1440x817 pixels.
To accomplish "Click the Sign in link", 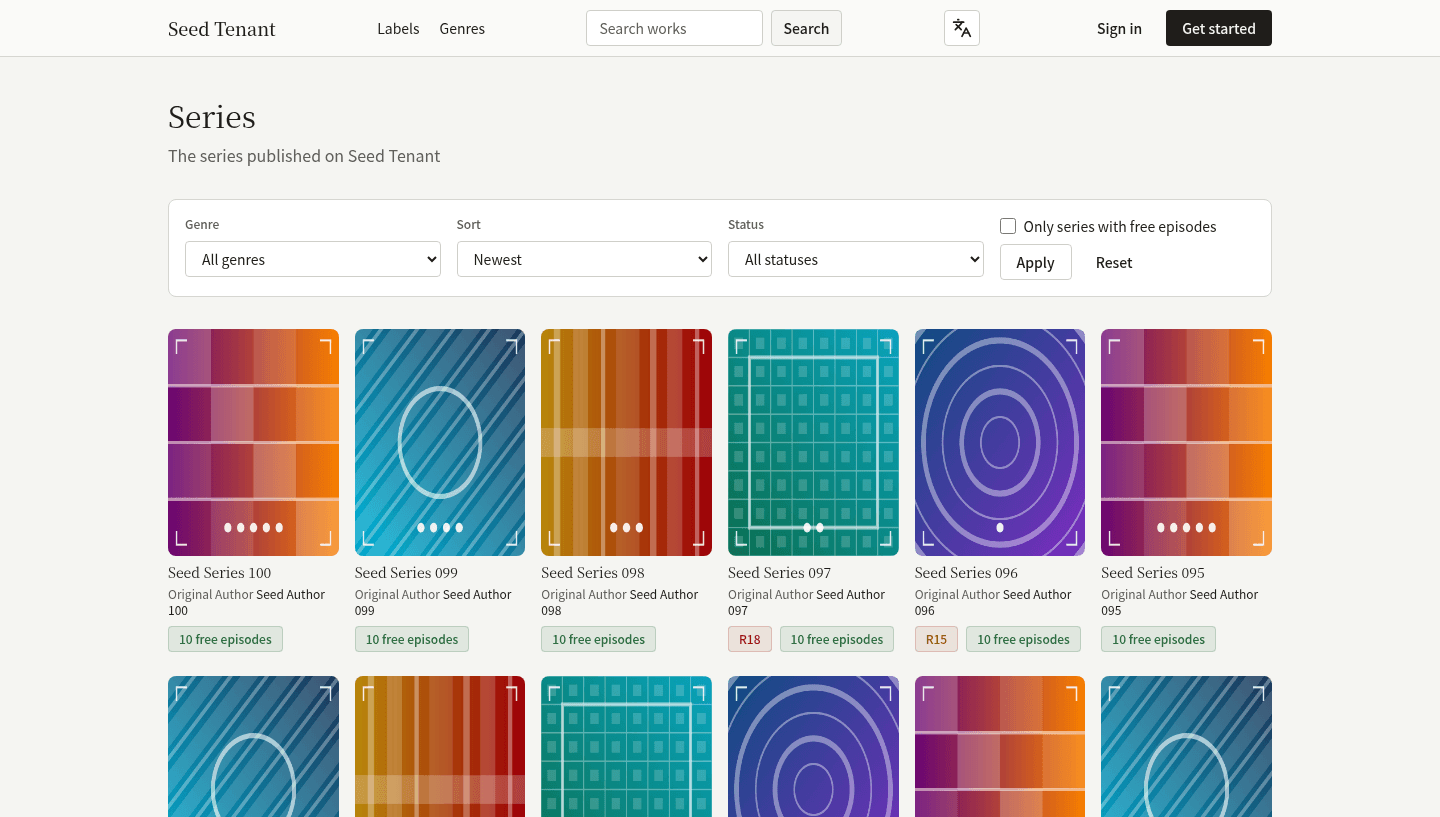I will [x=1119, y=29].
